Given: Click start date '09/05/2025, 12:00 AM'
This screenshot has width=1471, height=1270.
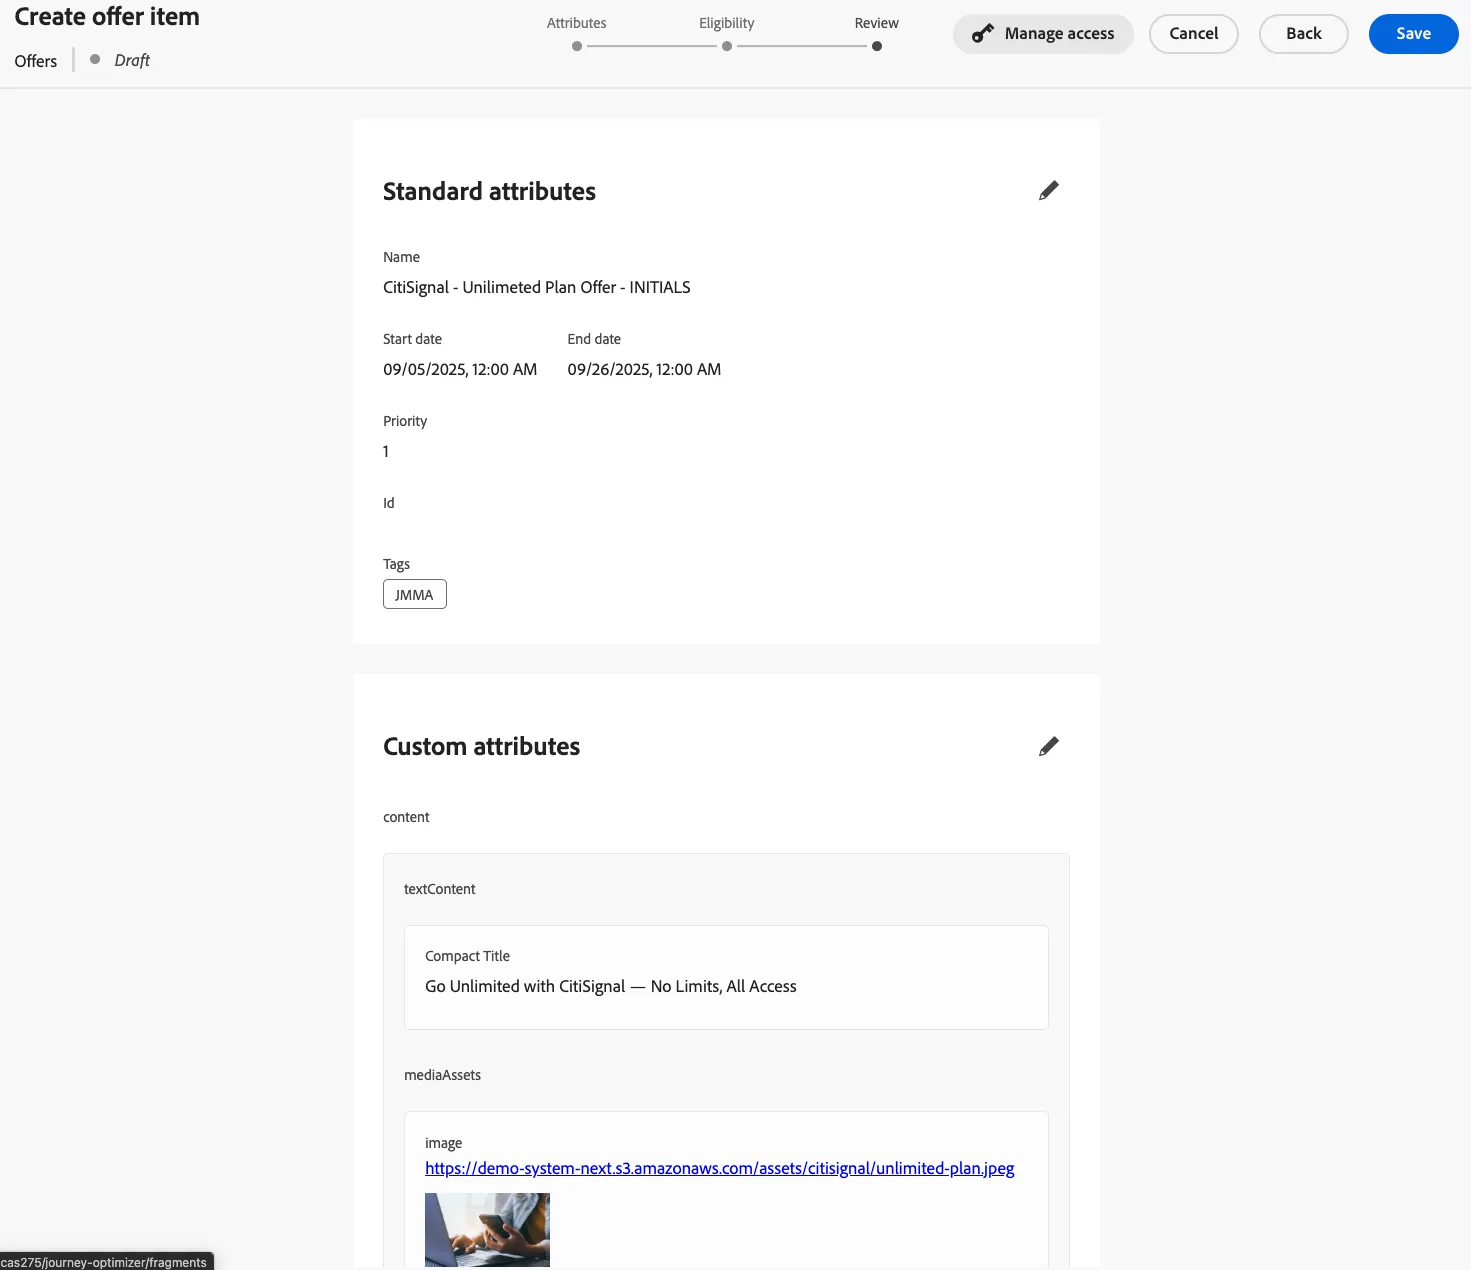Looking at the screenshot, I should point(460,369).
